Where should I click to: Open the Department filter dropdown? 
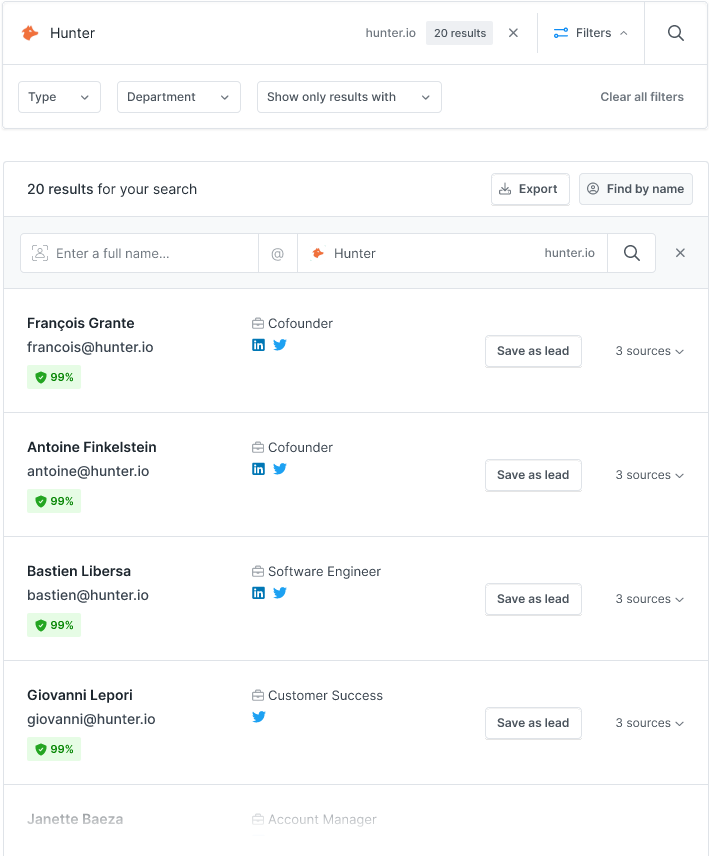(x=178, y=97)
